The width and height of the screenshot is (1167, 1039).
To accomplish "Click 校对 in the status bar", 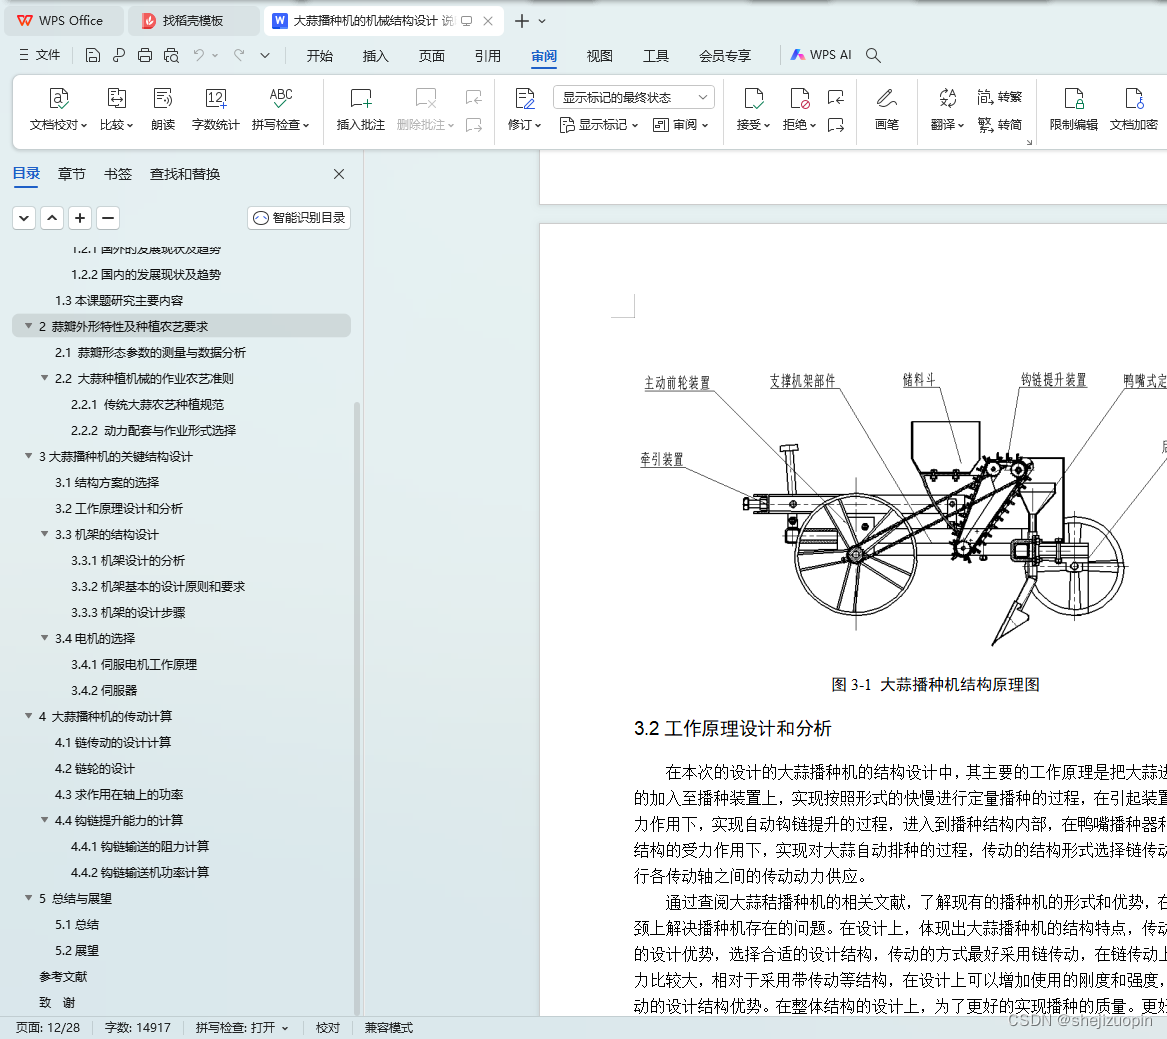I will click(327, 1027).
